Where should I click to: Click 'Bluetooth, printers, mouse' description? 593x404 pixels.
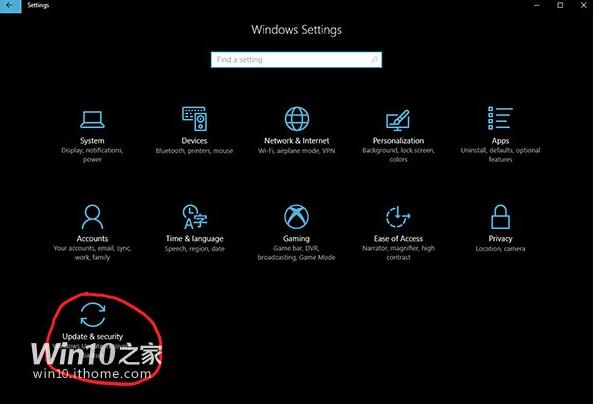click(x=194, y=151)
